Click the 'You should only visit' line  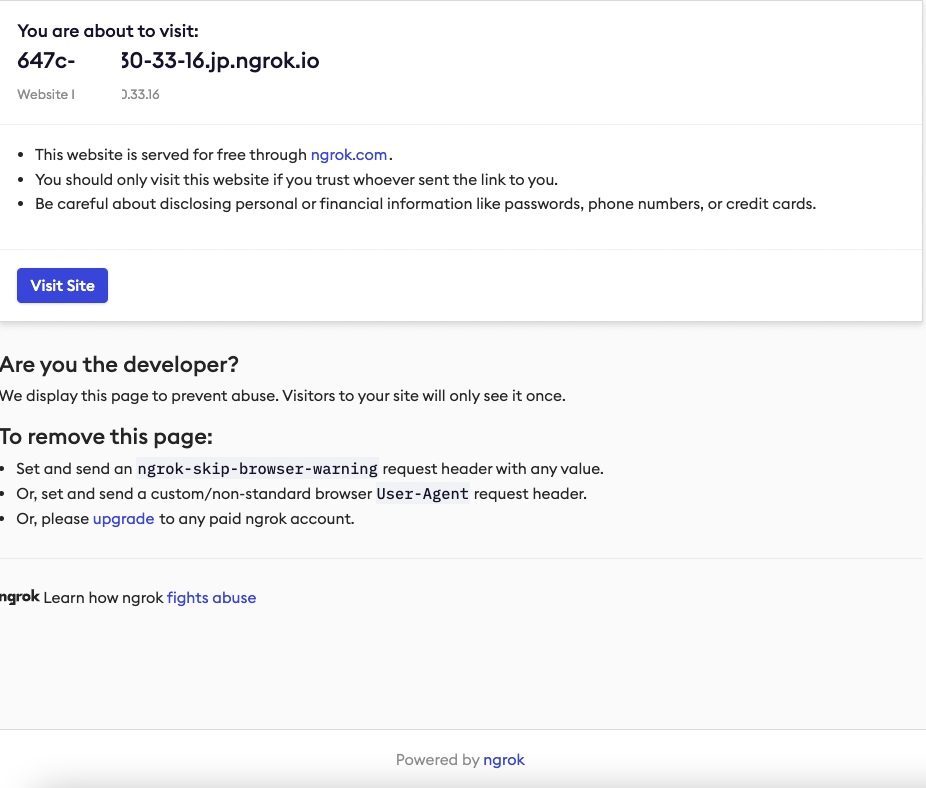point(296,180)
